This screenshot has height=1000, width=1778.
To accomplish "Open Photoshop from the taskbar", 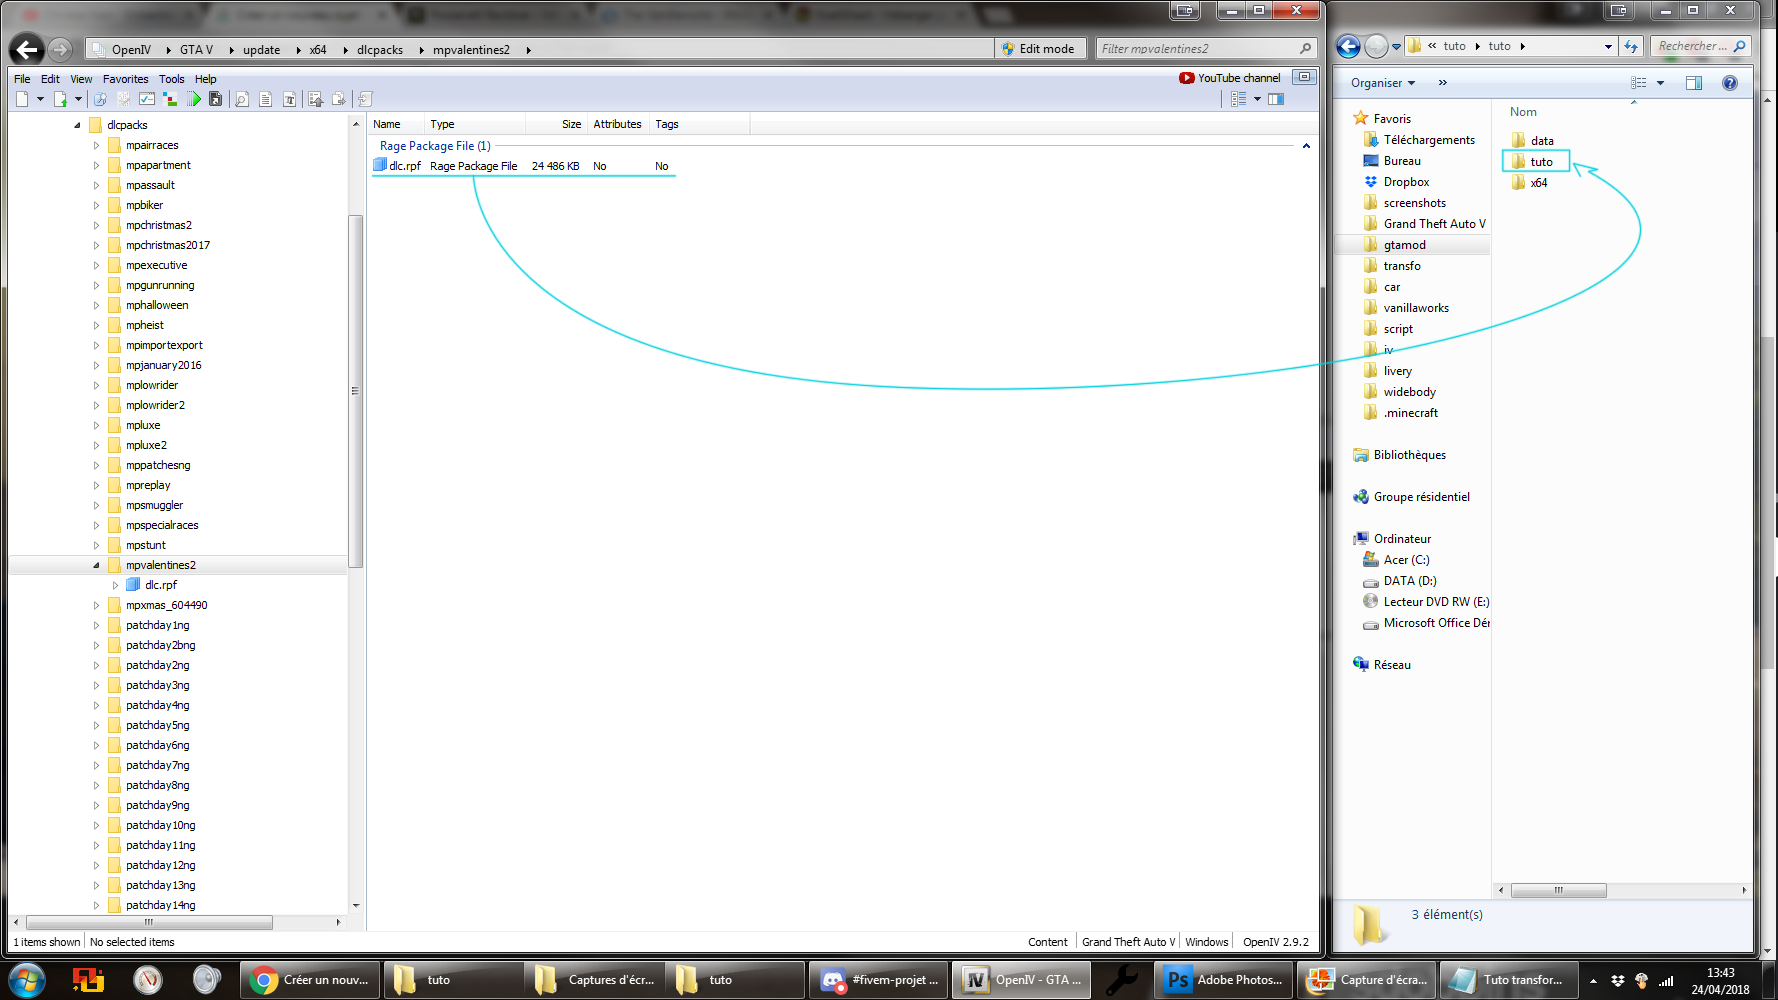I will 1225,980.
